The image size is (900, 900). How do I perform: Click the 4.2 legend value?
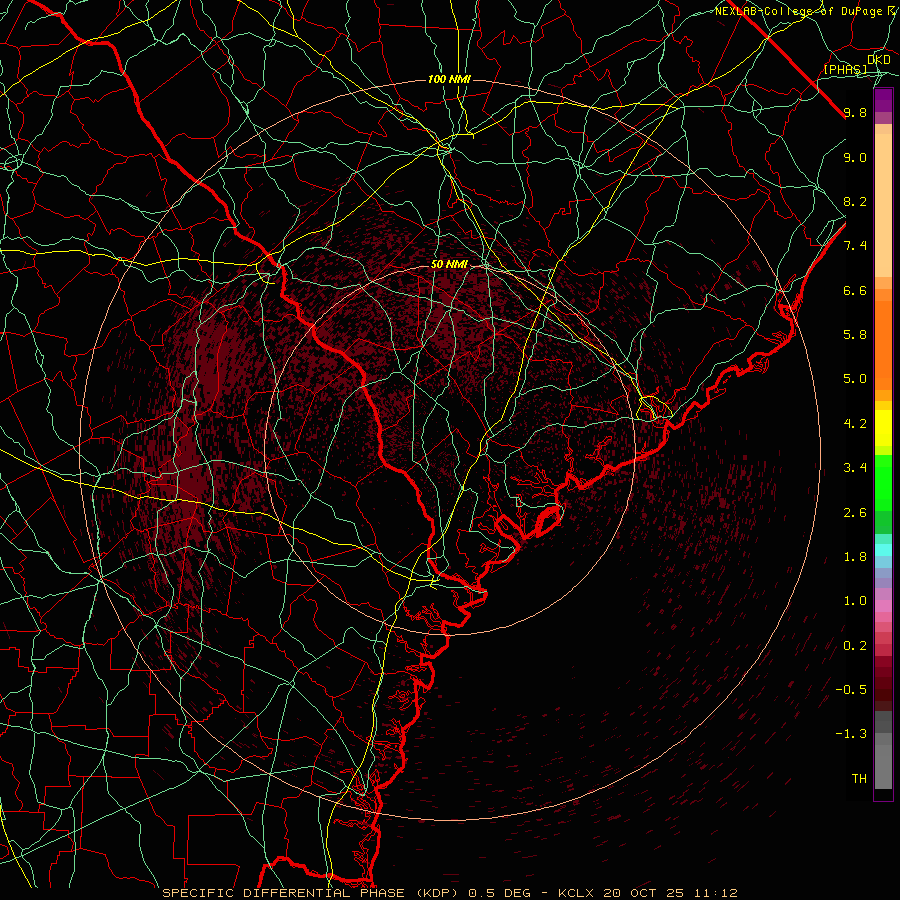point(855,424)
